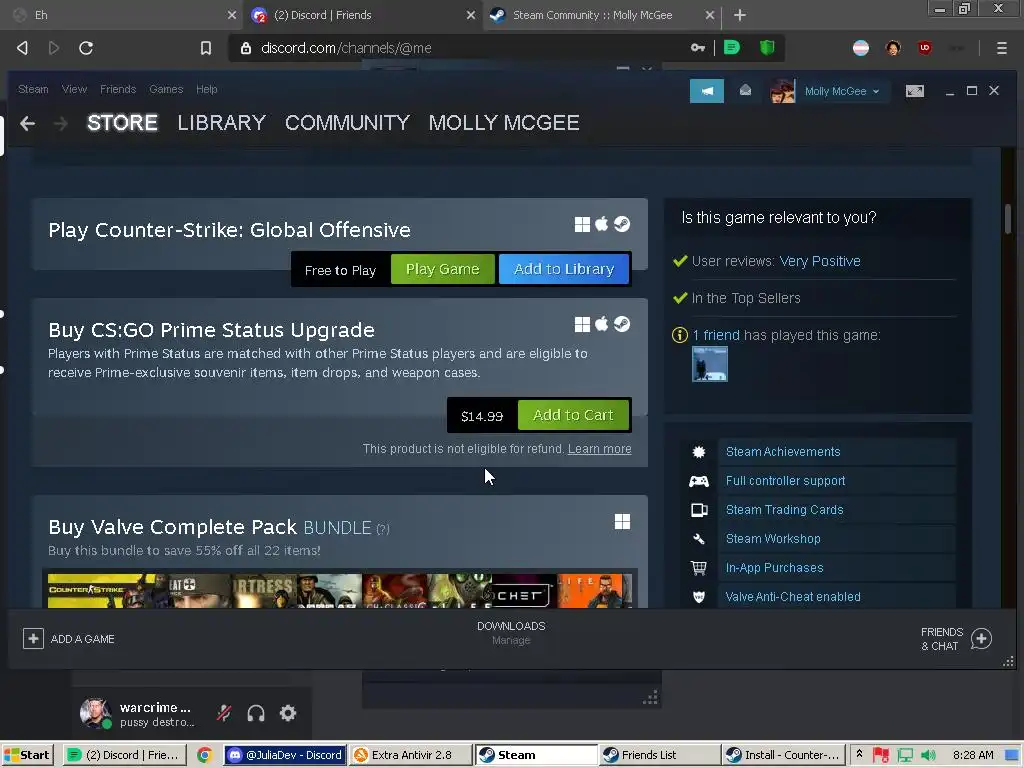1024x768 pixels.
Task: Open the browser hamburger menu
Action: pyautogui.click(x=1002, y=48)
